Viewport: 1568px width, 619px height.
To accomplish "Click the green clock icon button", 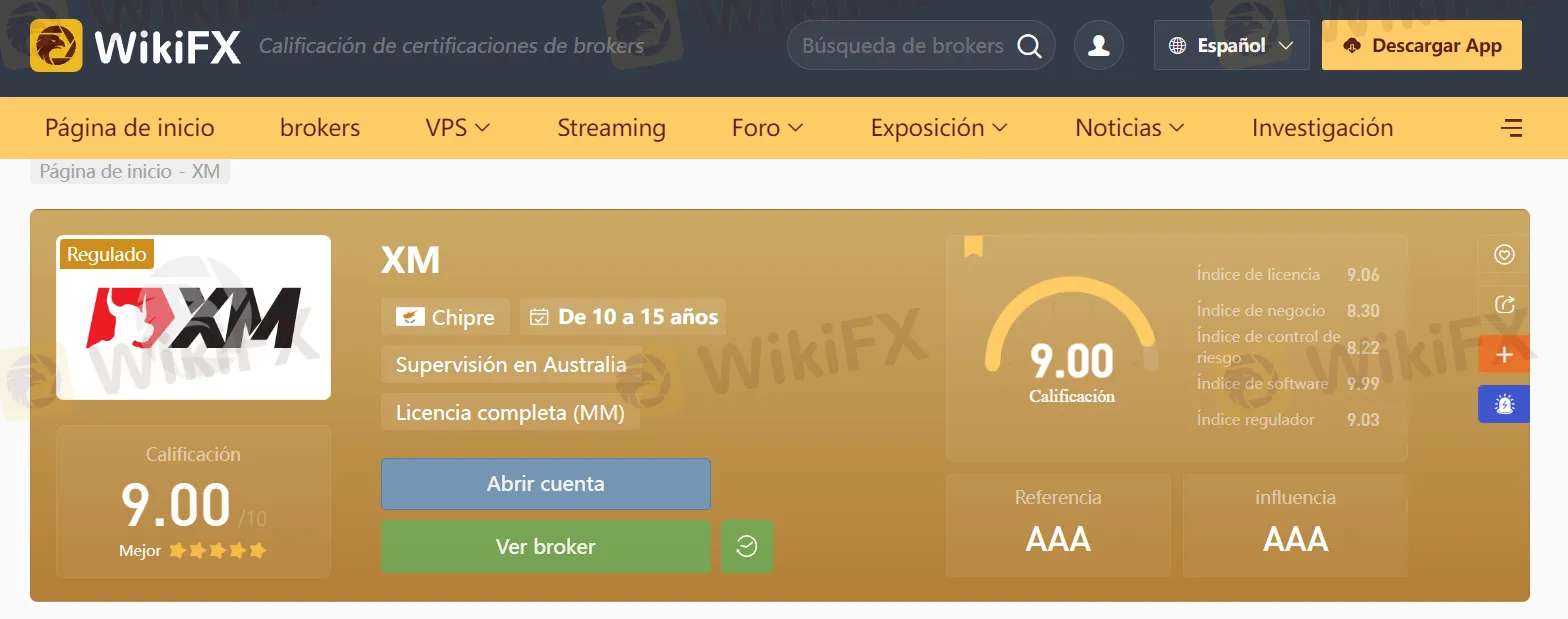I will tap(747, 547).
